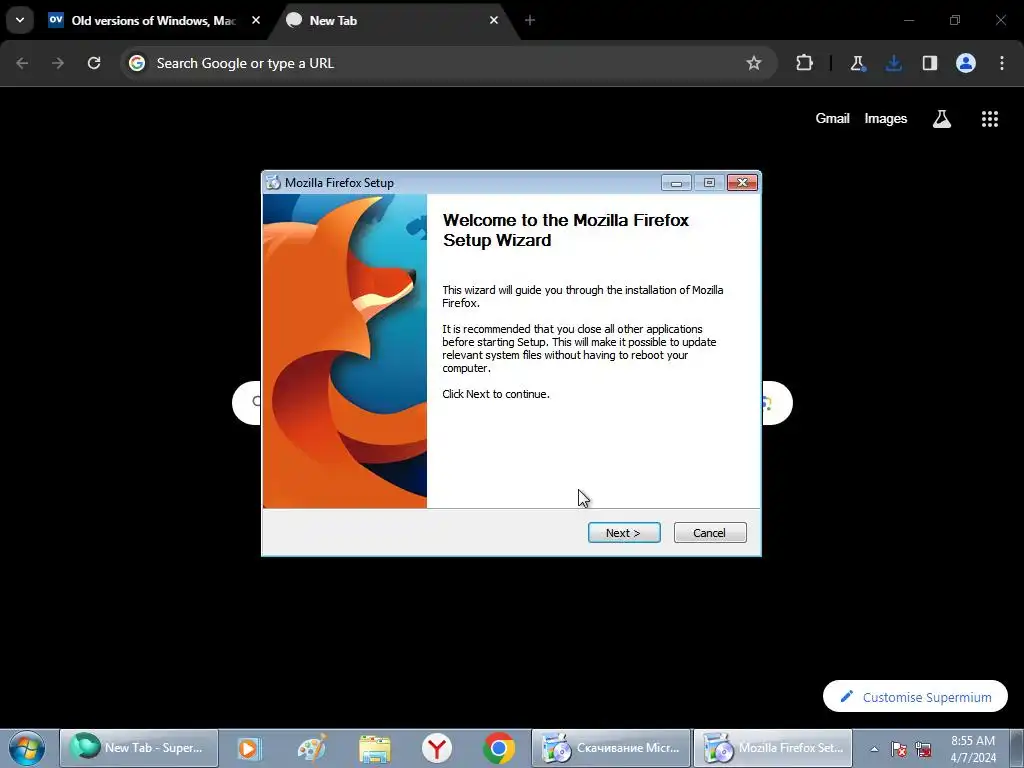
Task: Show browser downloads
Action: 893,63
